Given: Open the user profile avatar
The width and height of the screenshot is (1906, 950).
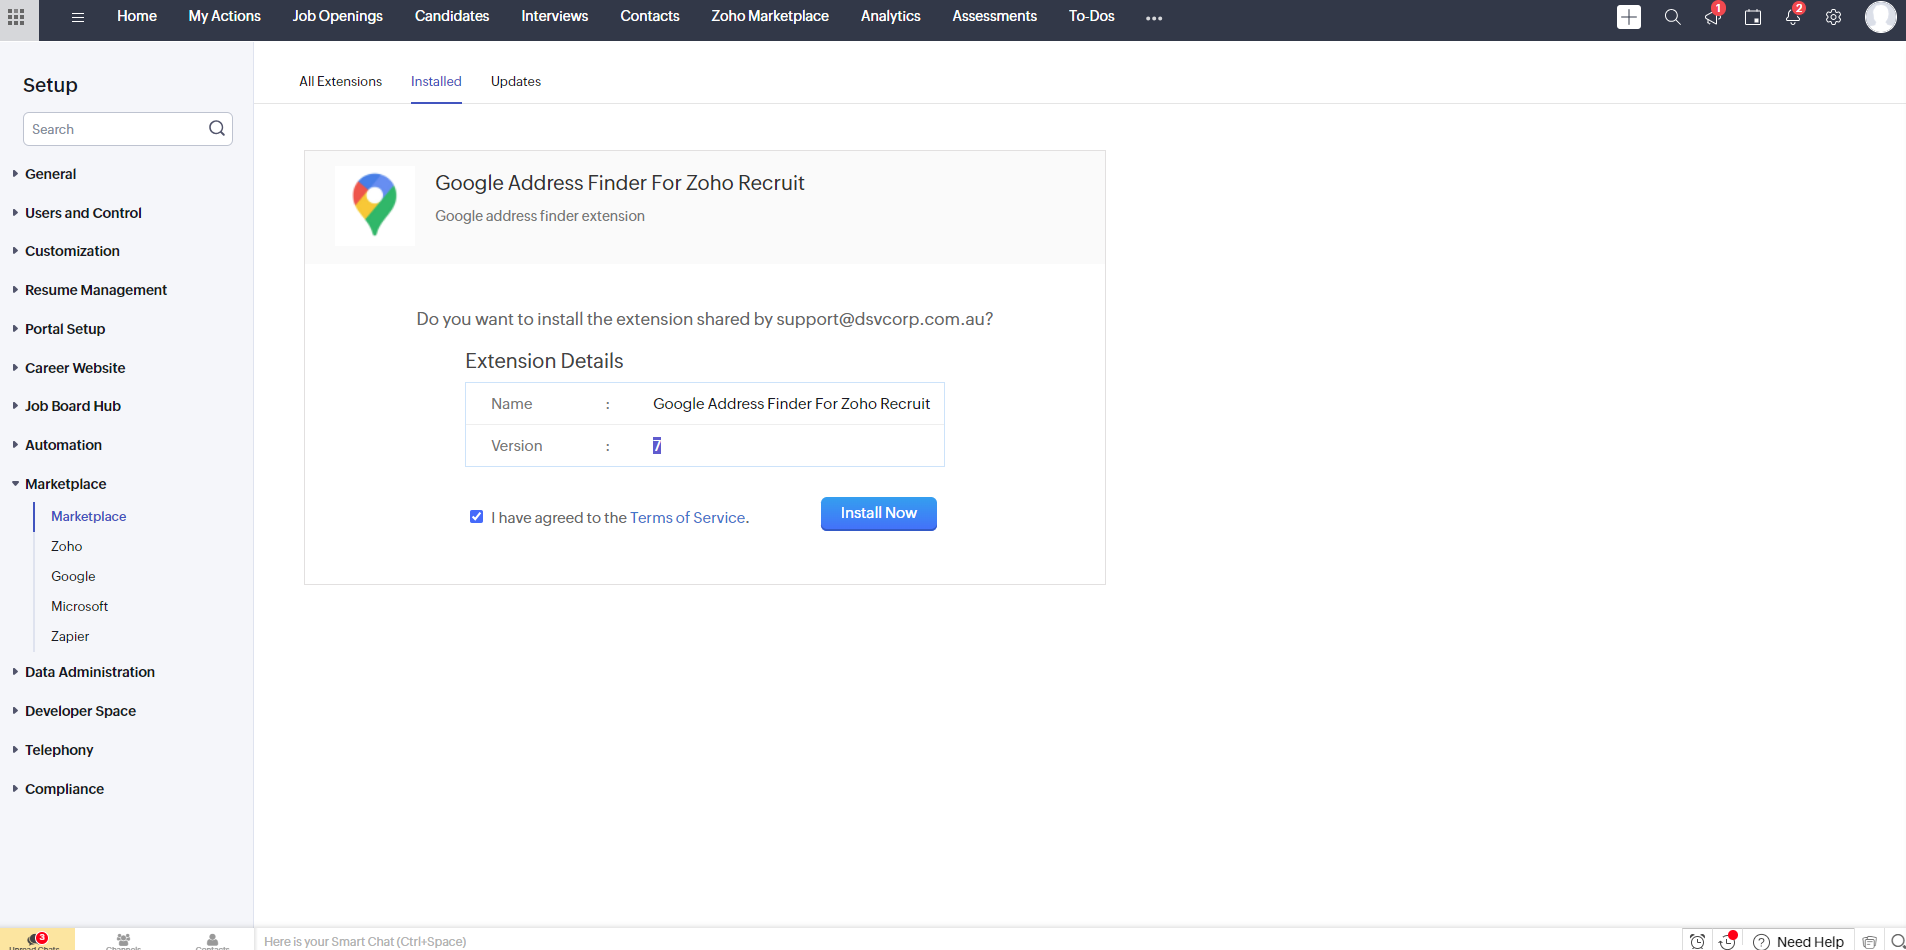Looking at the screenshot, I should (1880, 17).
